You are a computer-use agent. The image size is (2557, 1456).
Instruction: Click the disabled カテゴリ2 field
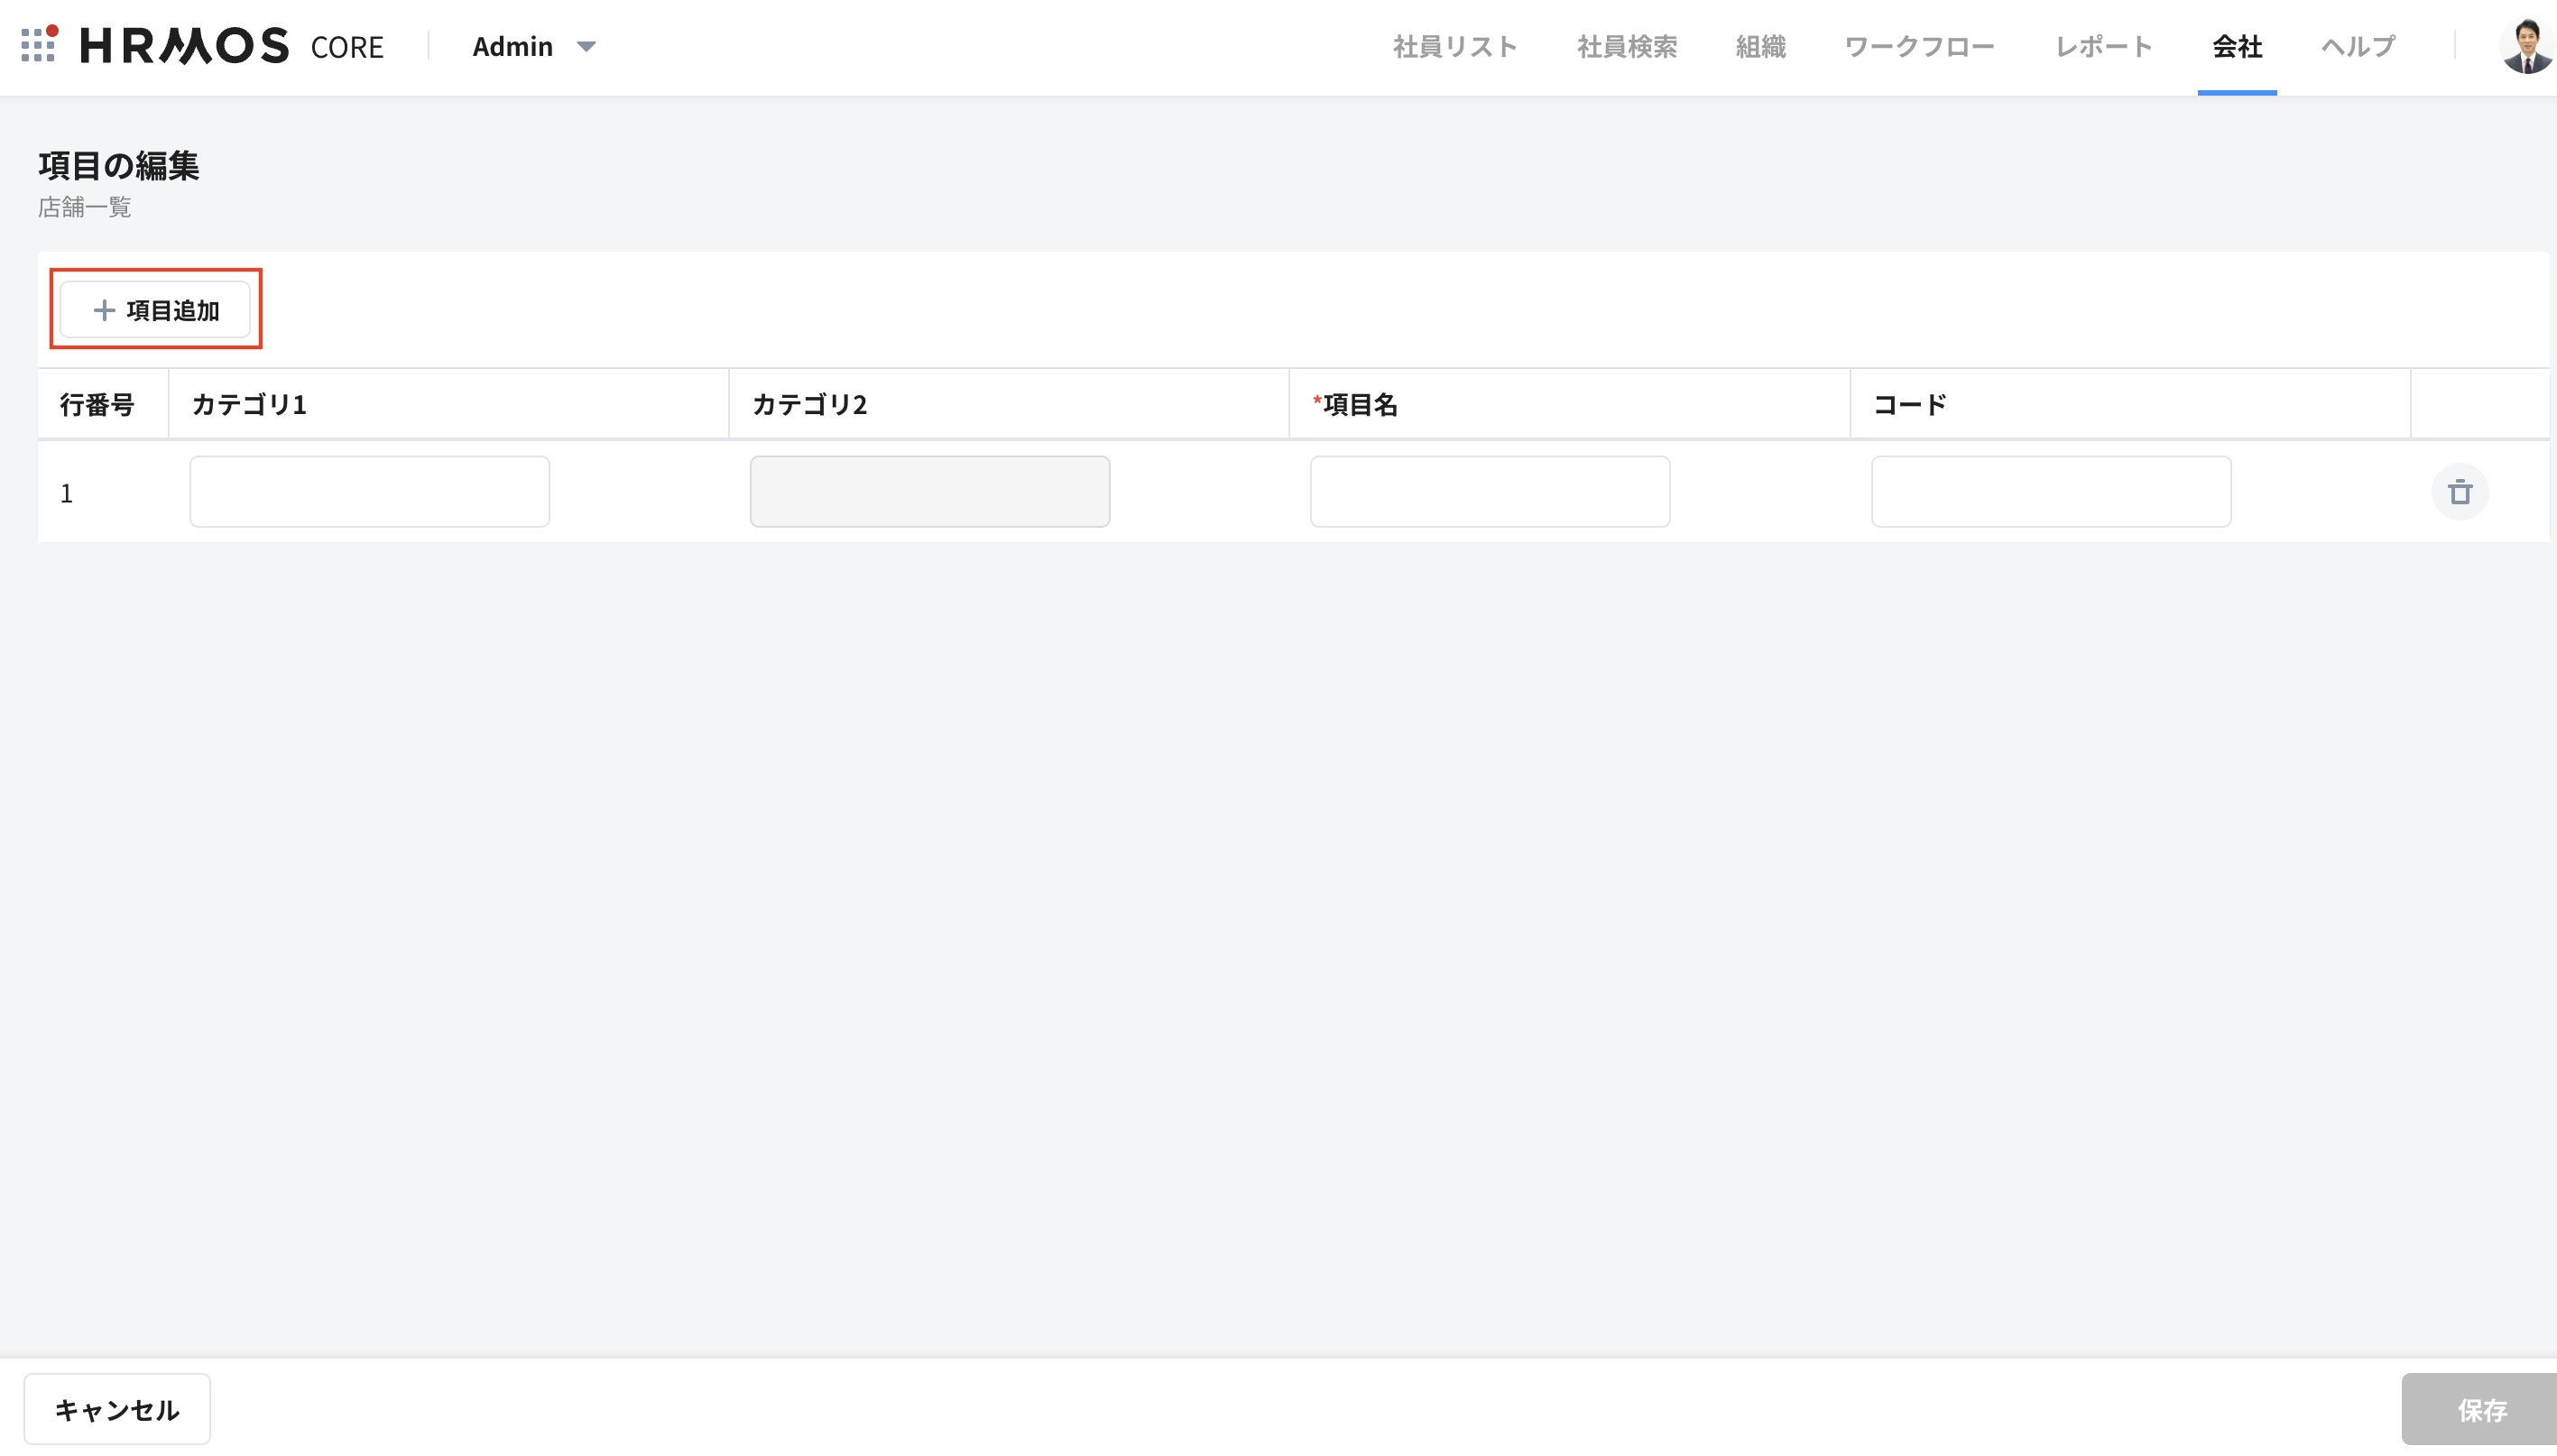(x=929, y=492)
